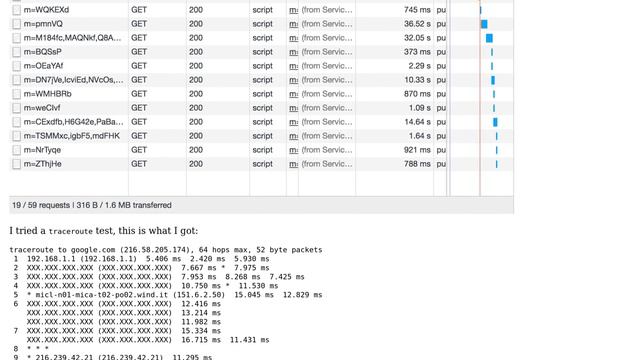Click the file icon beside m=ZThjHe
This screenshot has width=640, height=360.
16,164
